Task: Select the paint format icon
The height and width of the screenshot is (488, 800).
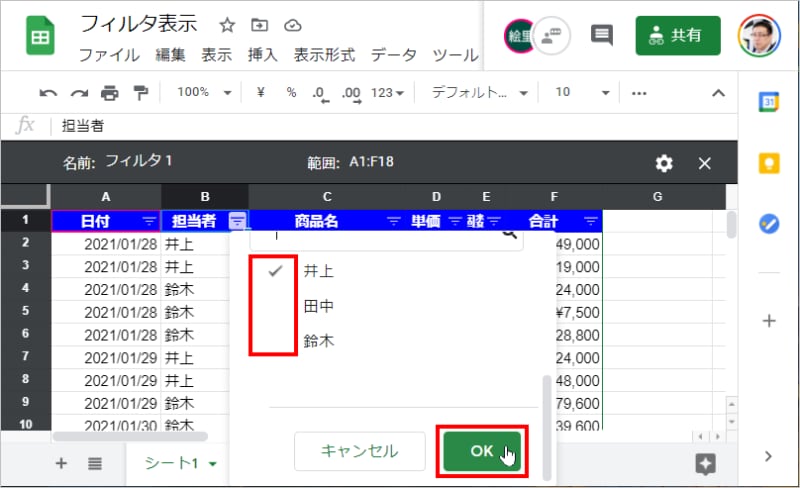Action: (x=140, y=93)
